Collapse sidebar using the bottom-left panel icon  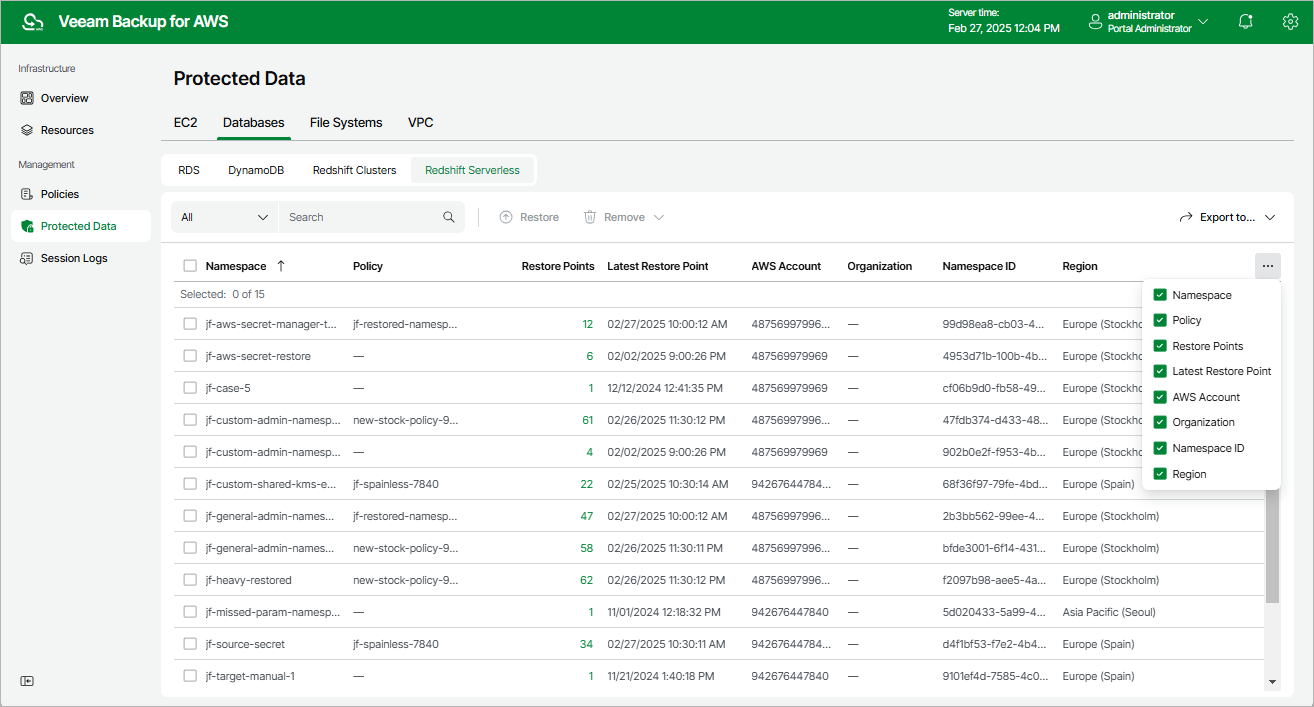[x=27, y=681]
